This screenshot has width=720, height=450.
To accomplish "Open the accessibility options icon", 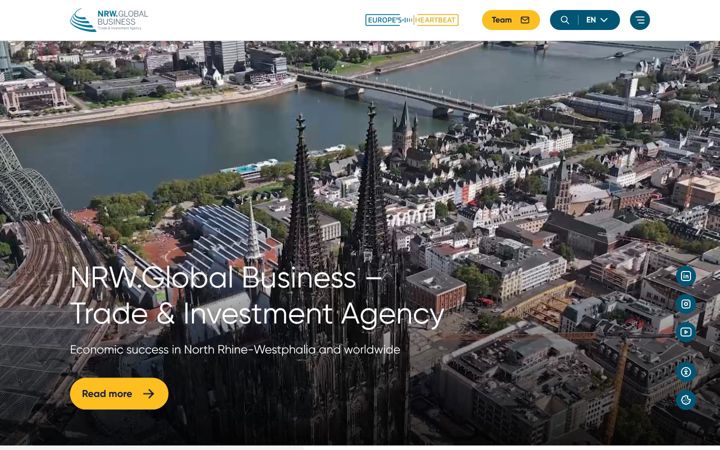I will coord(686,372).
